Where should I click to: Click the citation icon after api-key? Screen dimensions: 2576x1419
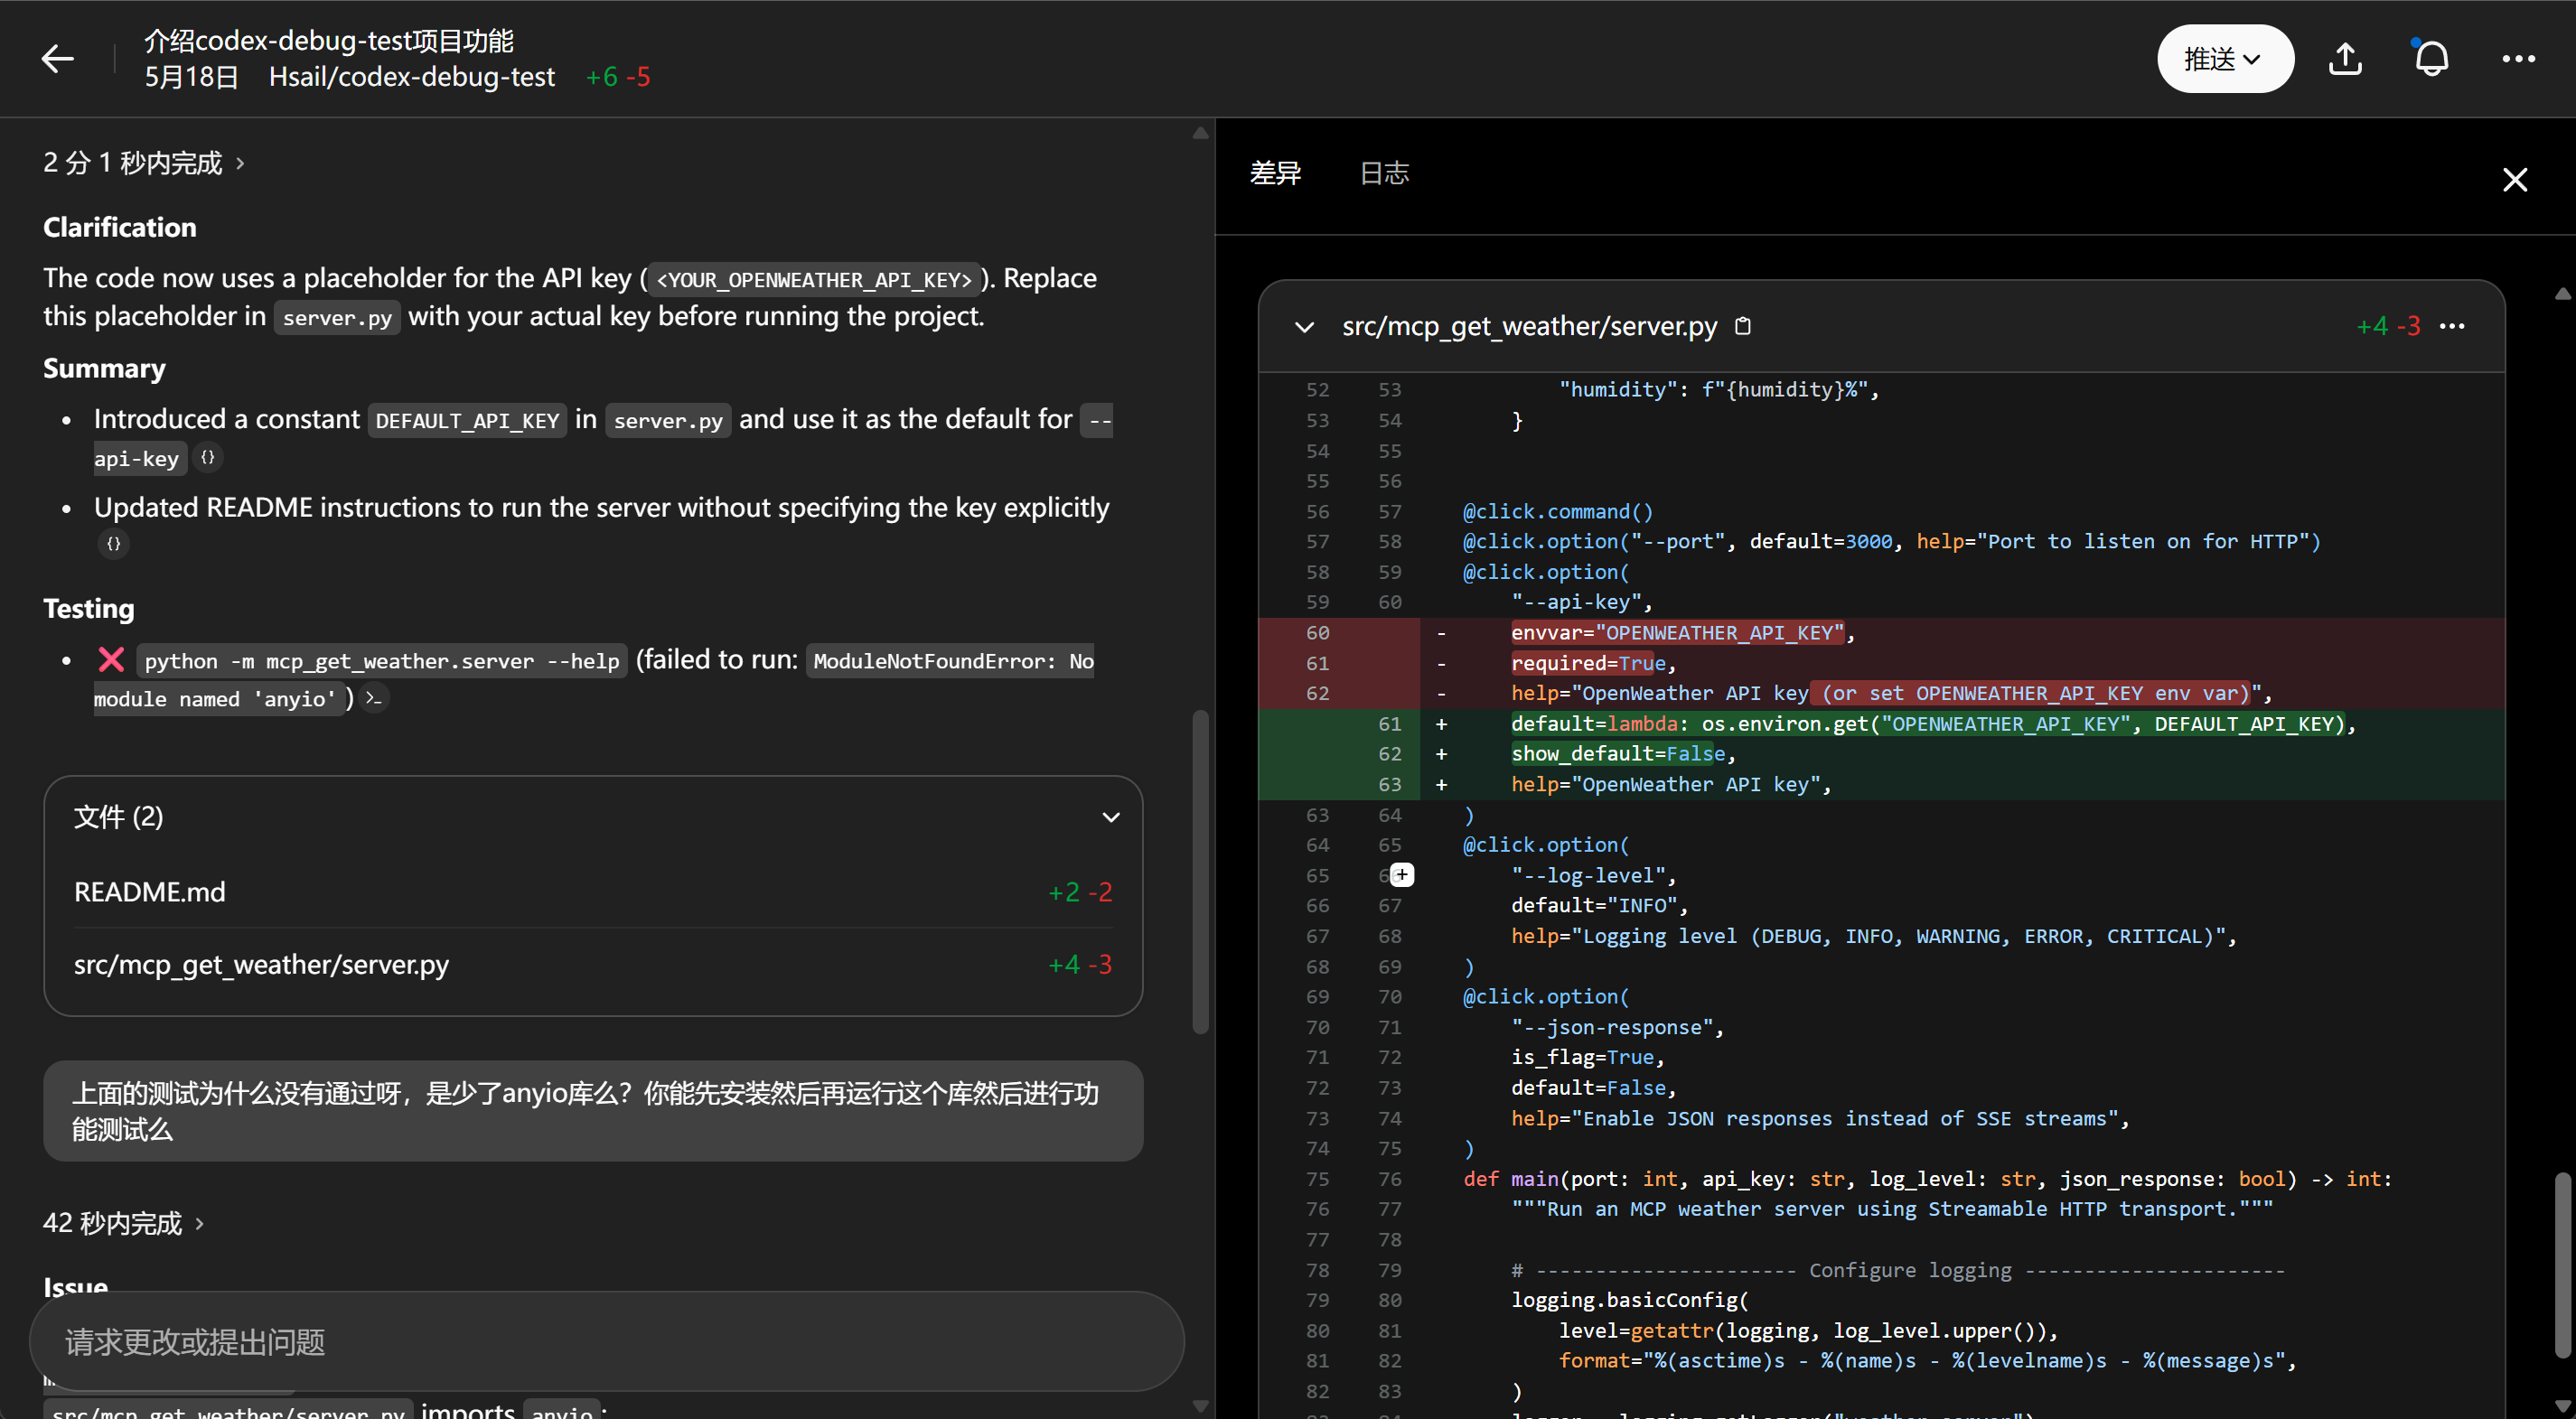207,457
